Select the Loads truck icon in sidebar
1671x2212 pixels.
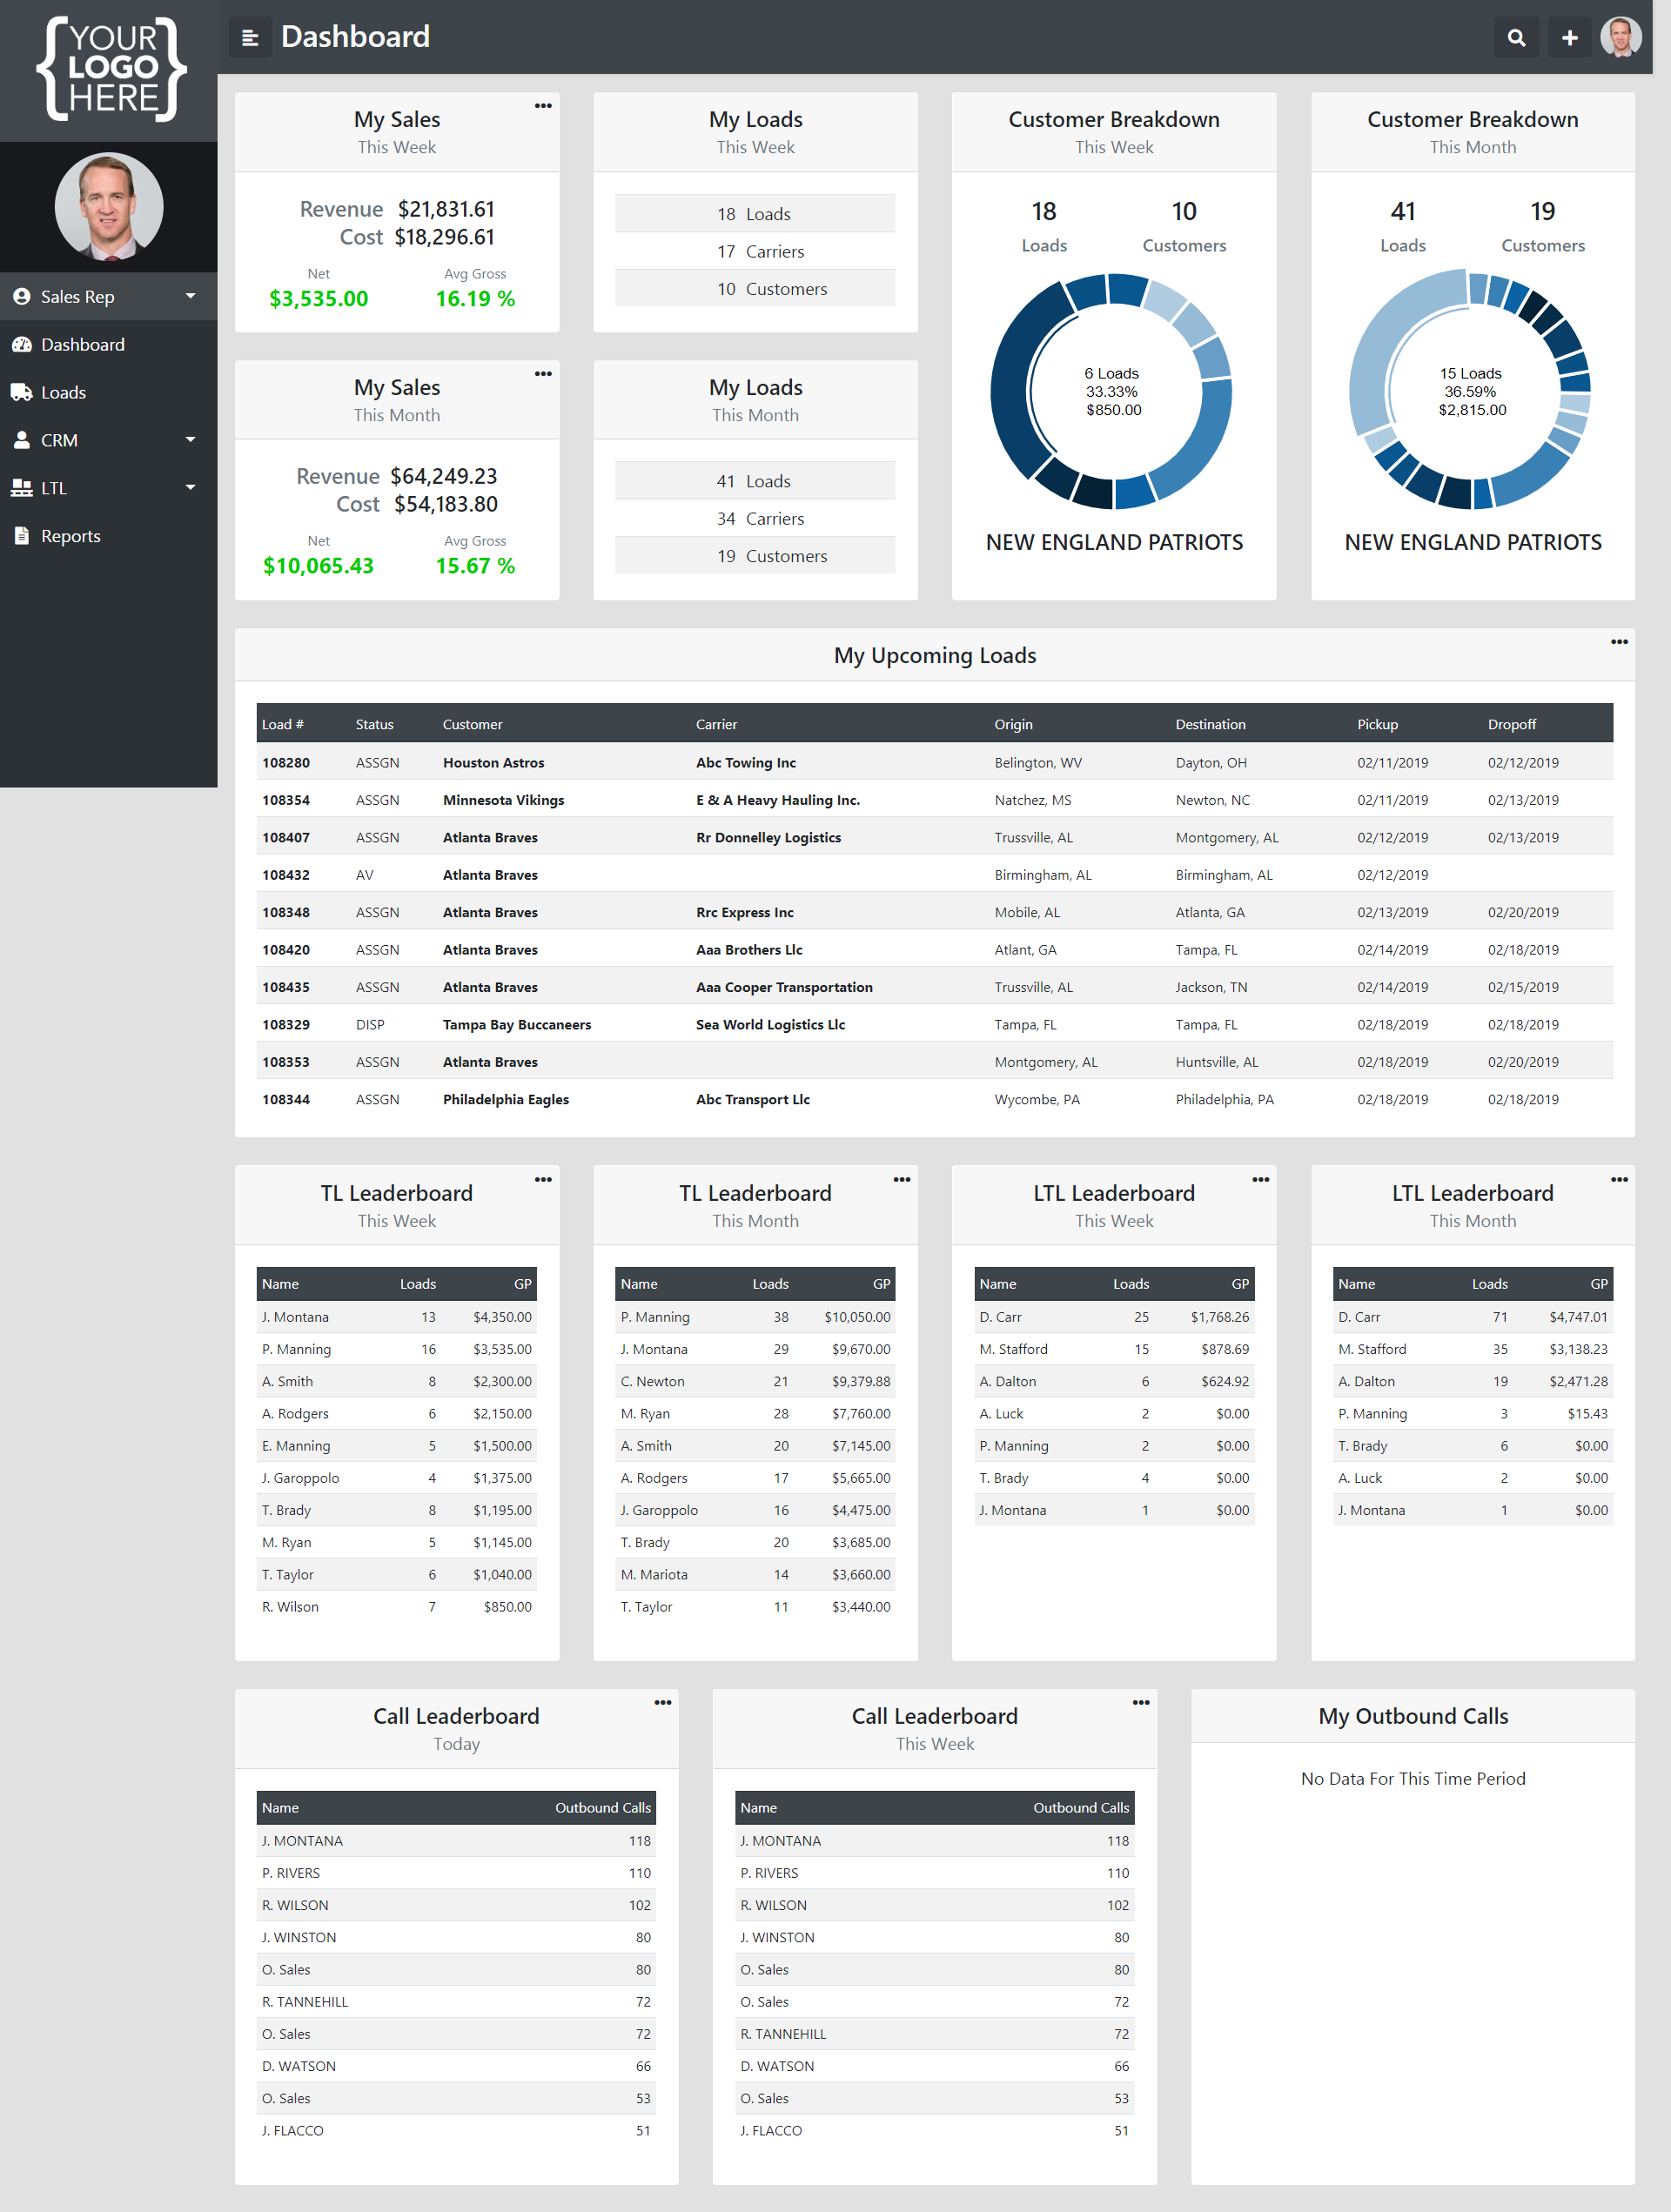[x=23, y=392]
